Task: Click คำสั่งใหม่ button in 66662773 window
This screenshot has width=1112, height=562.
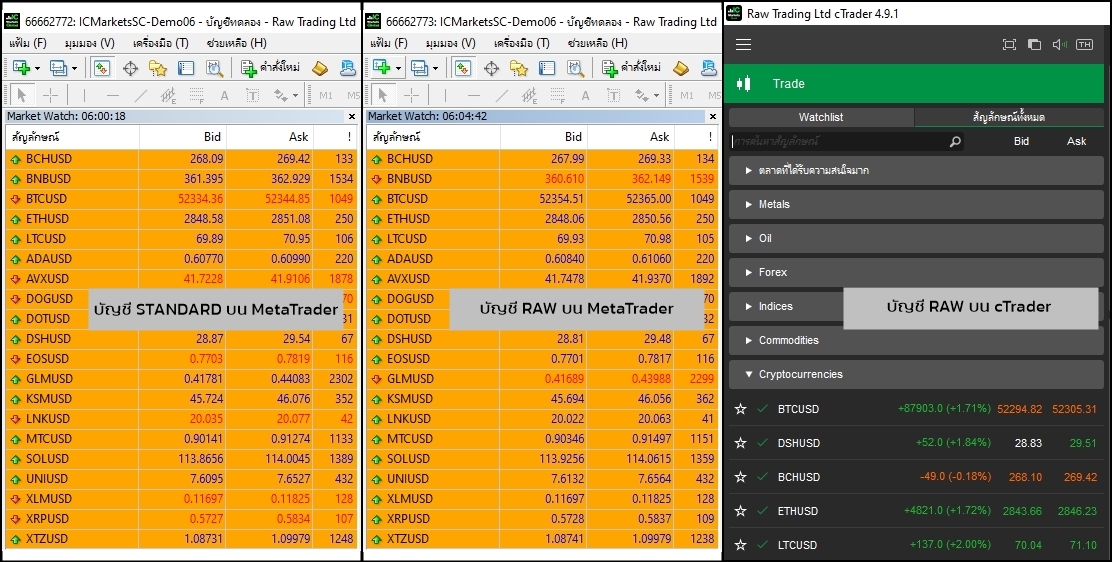Action: (x=631, y=68)
